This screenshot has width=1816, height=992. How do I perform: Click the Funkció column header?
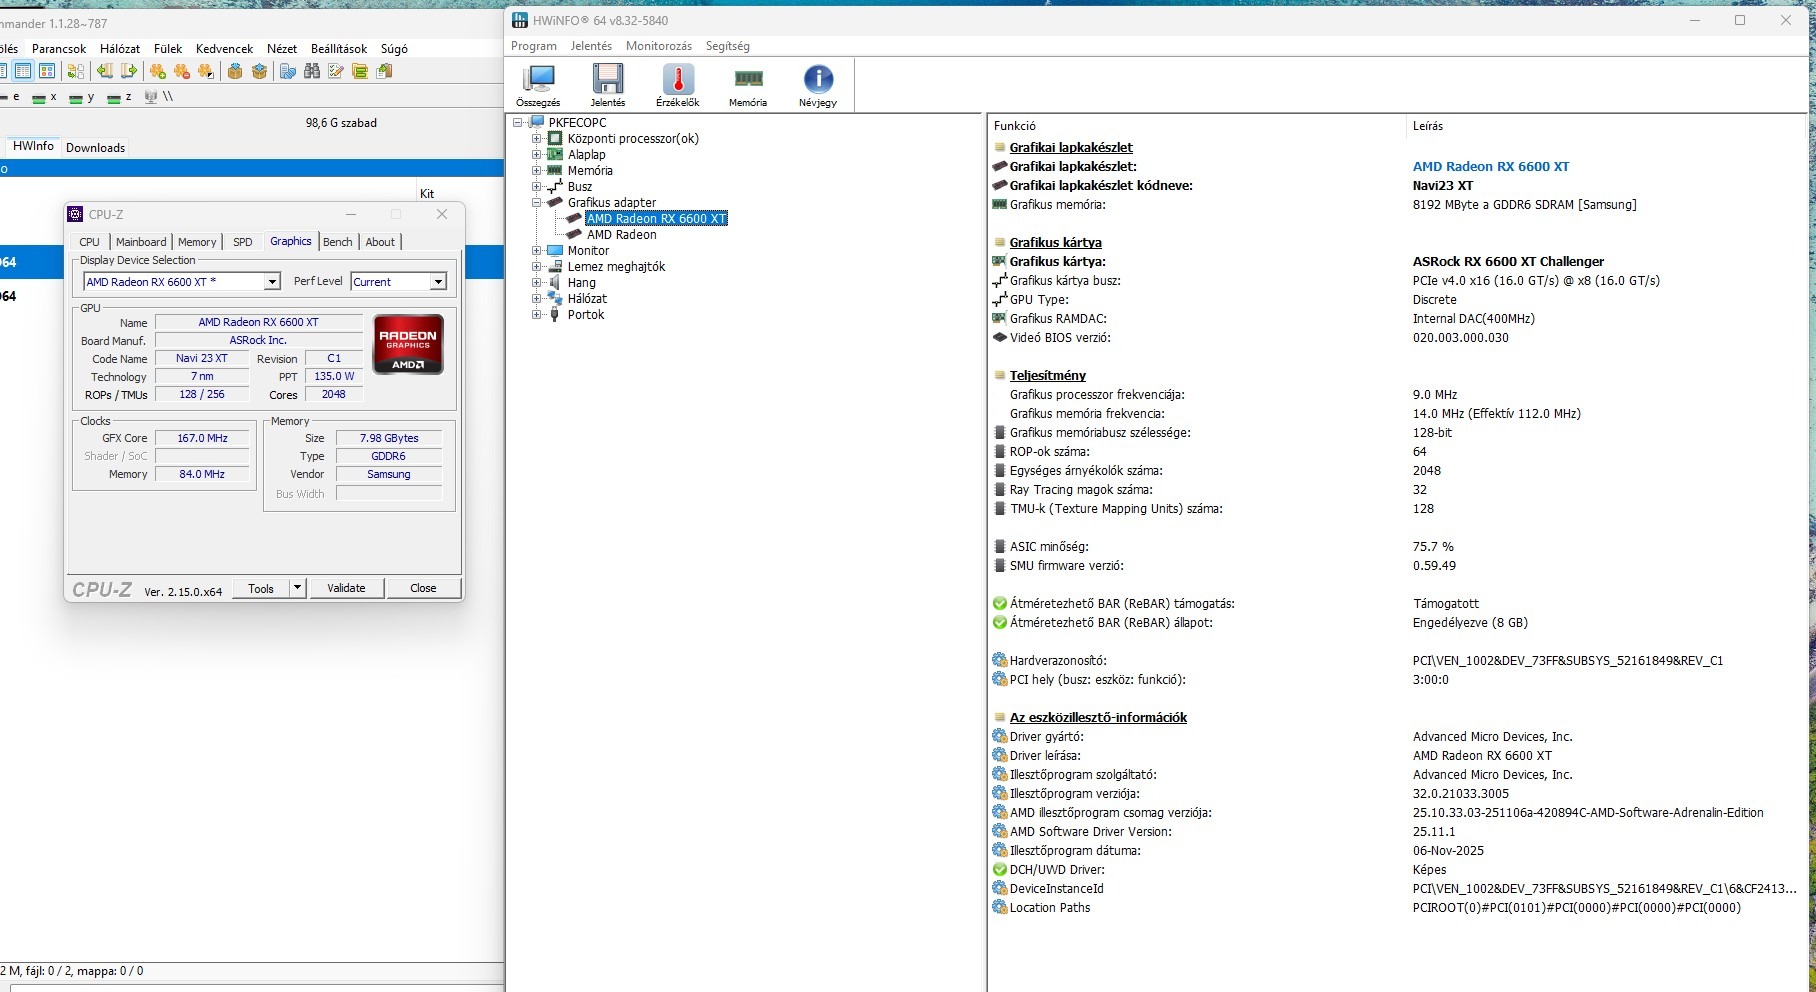[x=1196, y=126]
